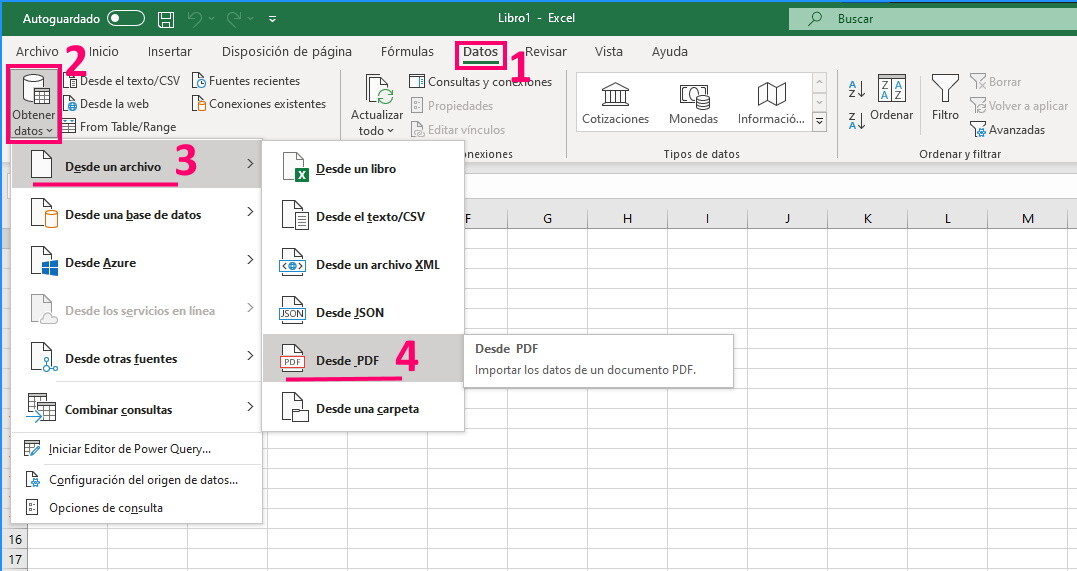The image size is (1077, 571).
Task: Open Consultas y conexiones pane
Action: pos(481,82)
